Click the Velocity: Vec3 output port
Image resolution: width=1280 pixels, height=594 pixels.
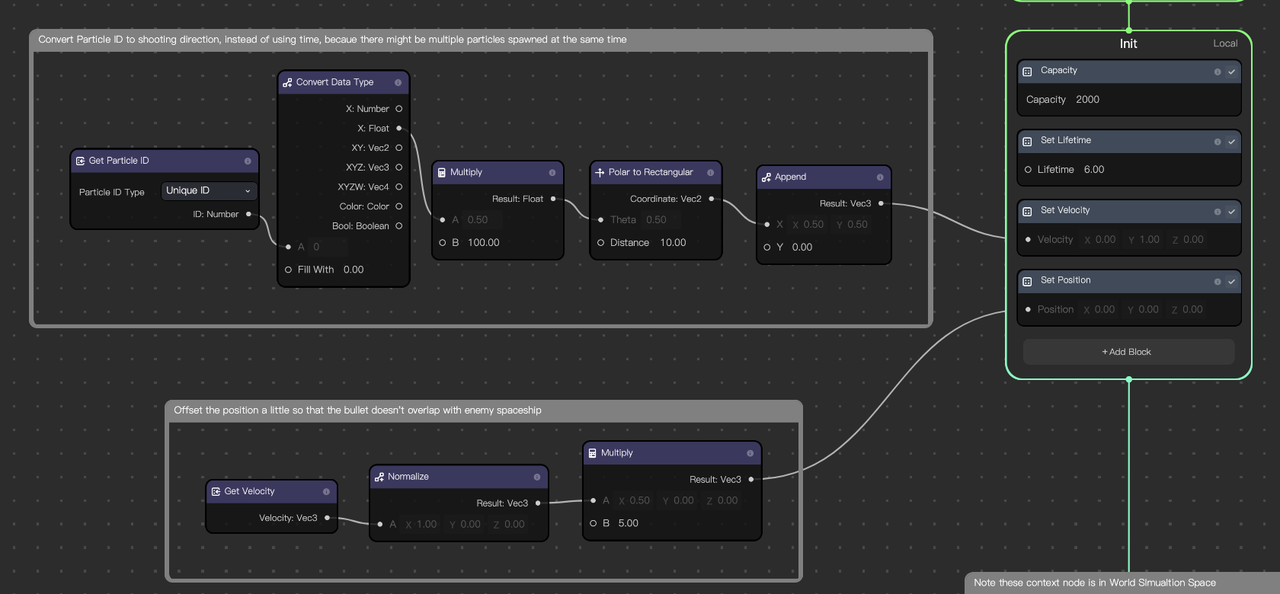(327, 518)
